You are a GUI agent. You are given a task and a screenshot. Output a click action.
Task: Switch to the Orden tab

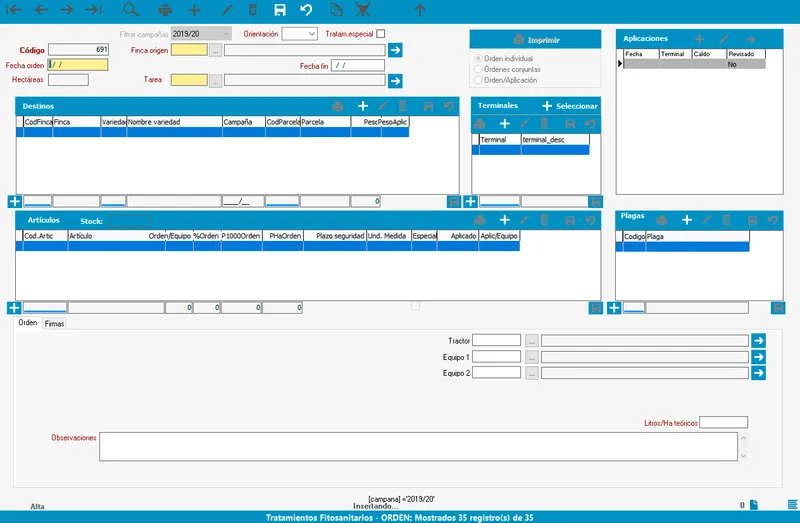click(x=28, y=322)
